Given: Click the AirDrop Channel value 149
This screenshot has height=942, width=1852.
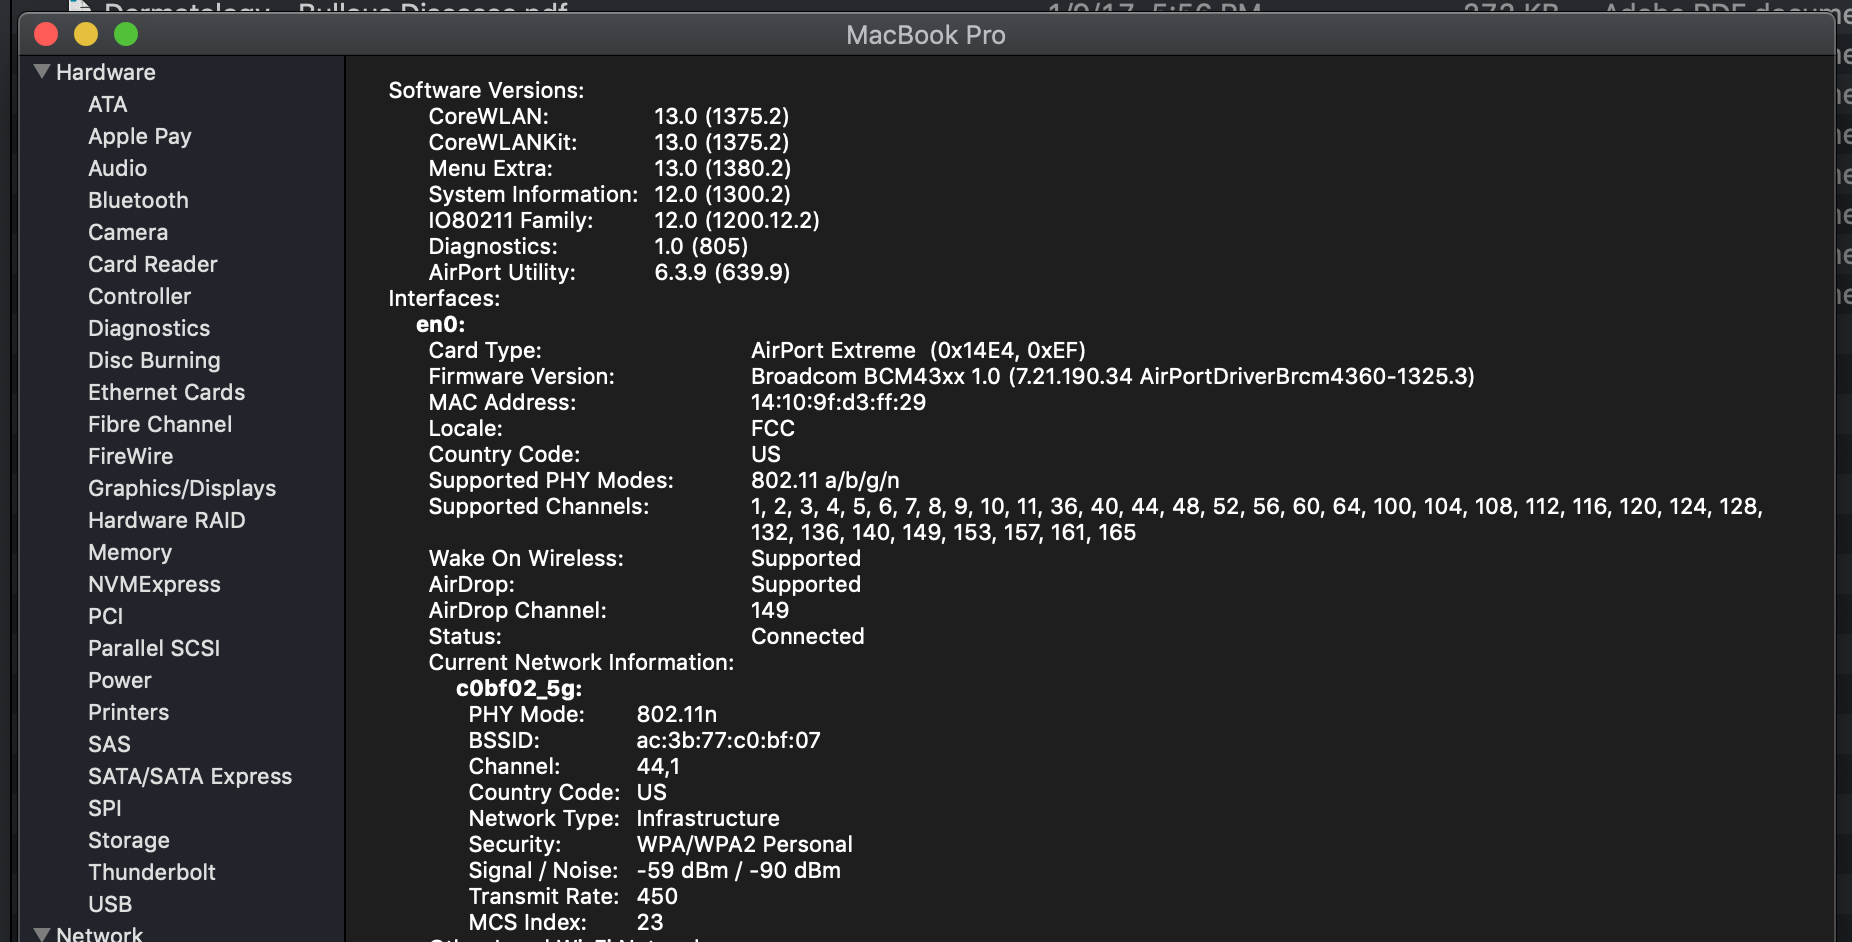Looking at the screenshot, I should click(x=770, y=610).
